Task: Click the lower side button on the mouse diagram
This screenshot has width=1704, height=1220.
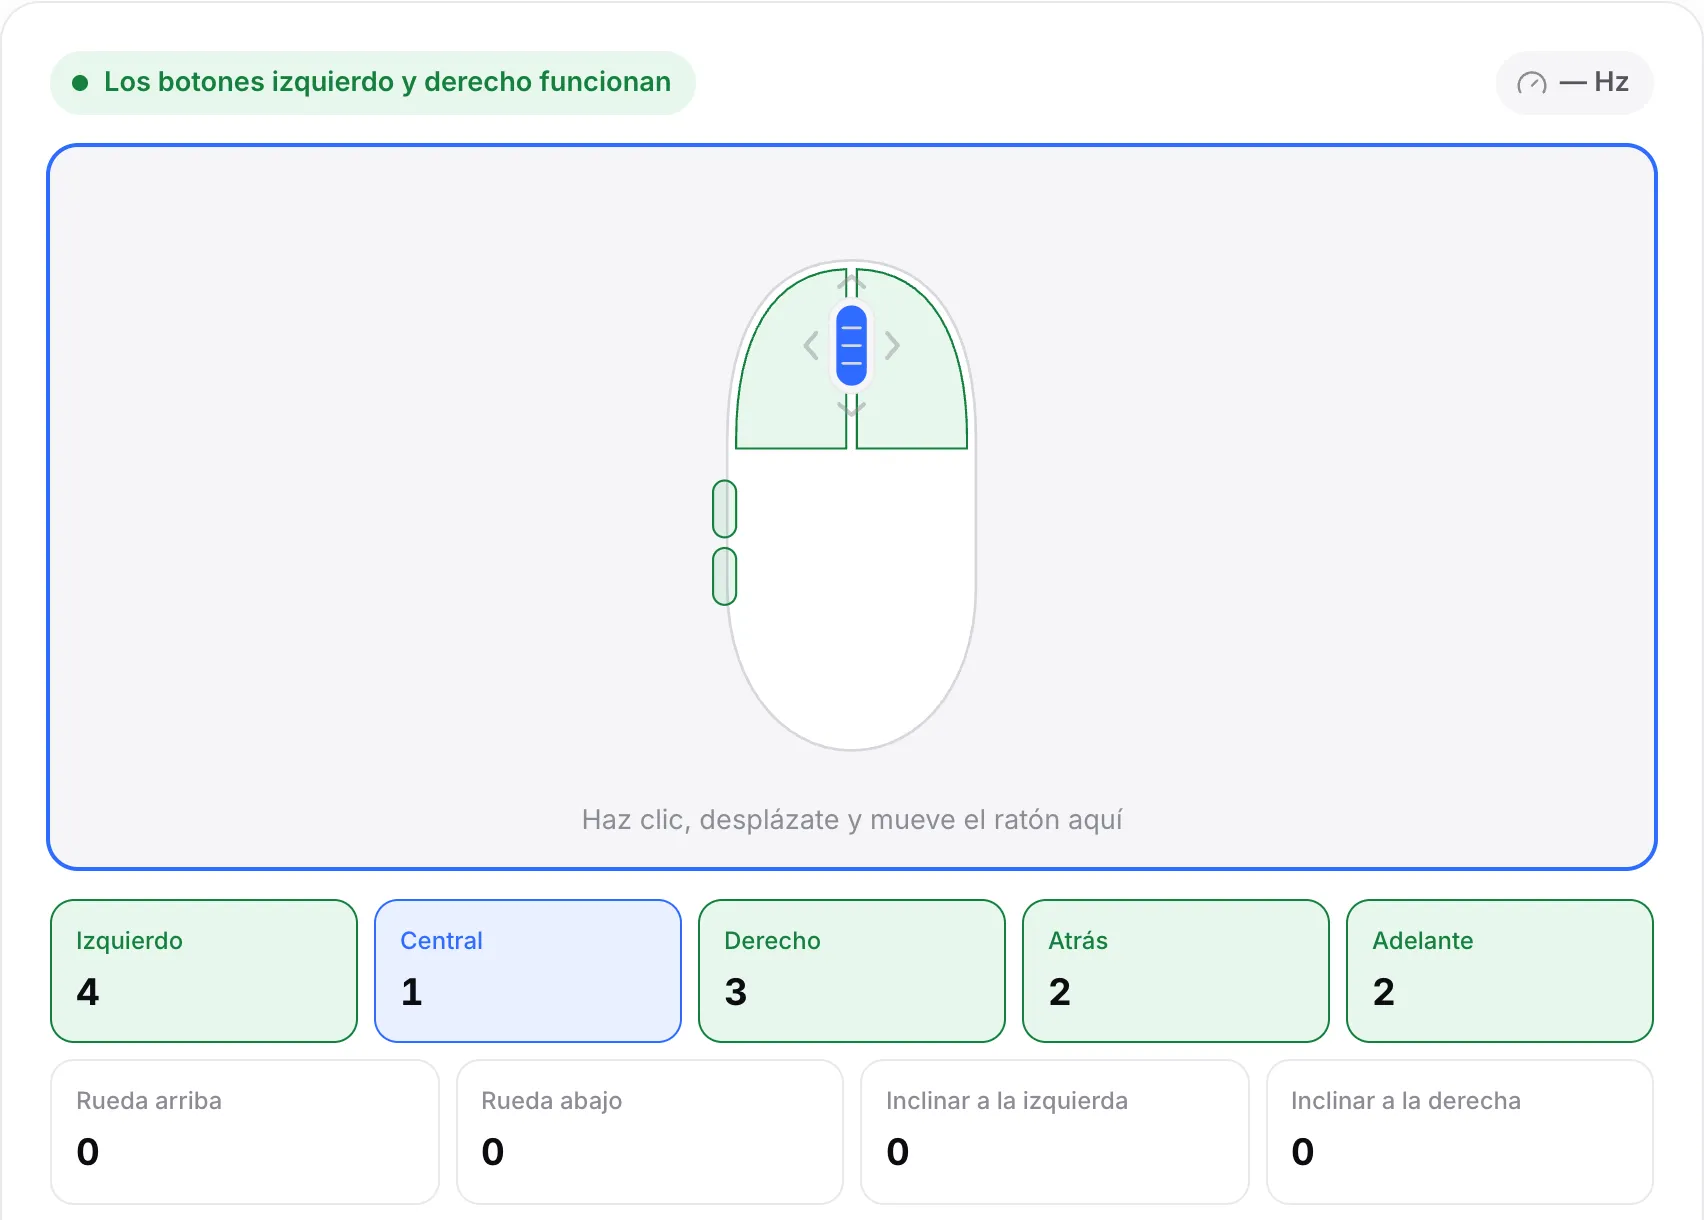Action: coord(725,576)
